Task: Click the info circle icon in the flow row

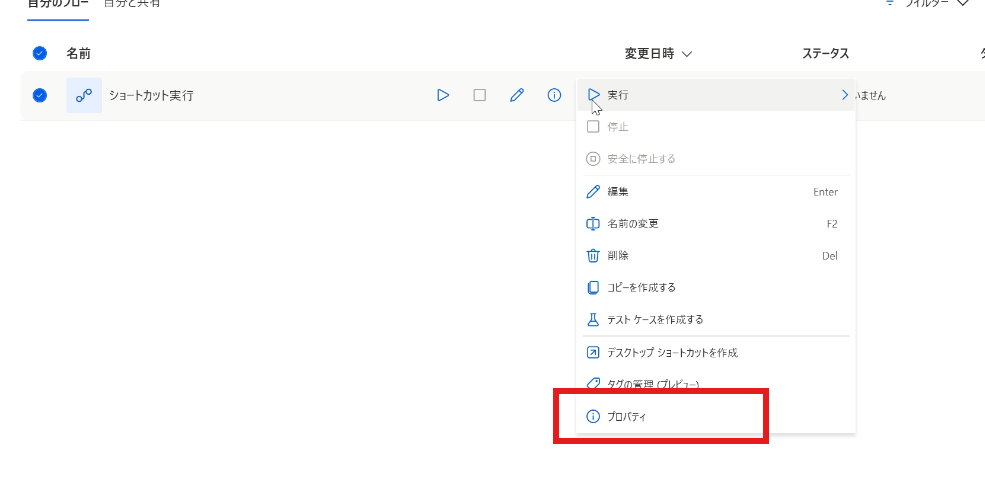Action: point(554,96)
